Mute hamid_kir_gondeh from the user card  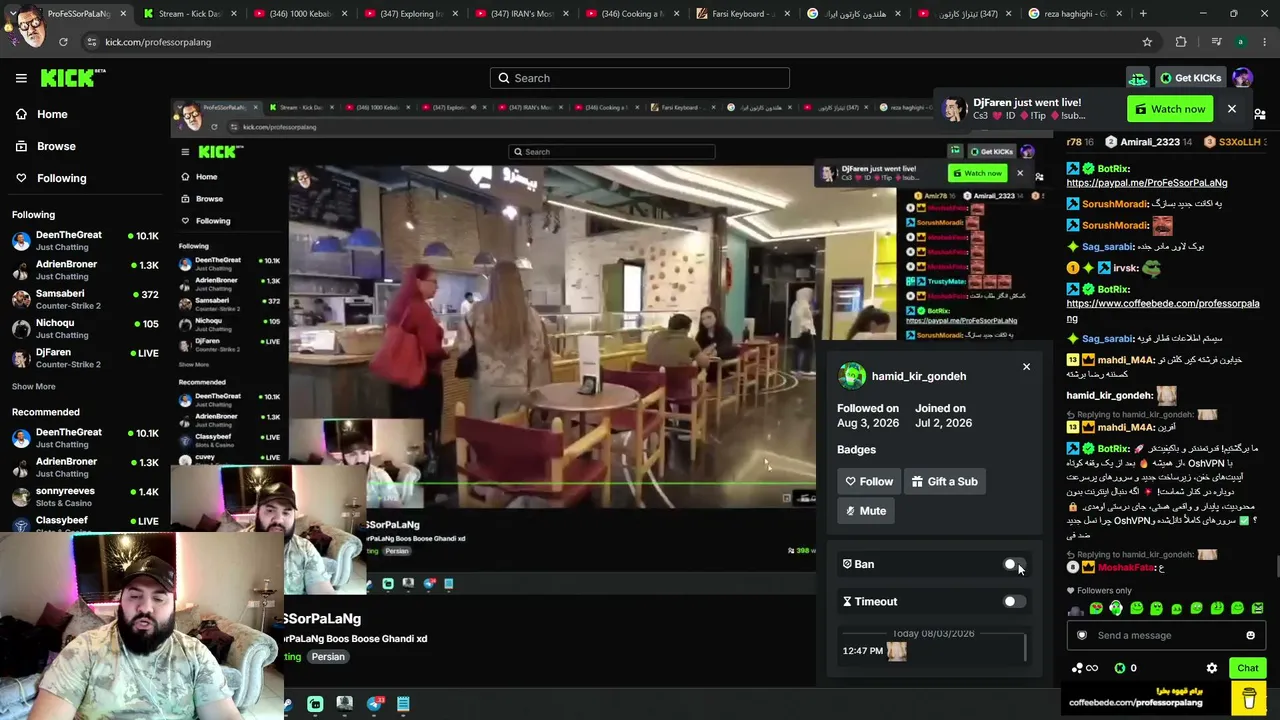tap(865, 511)
